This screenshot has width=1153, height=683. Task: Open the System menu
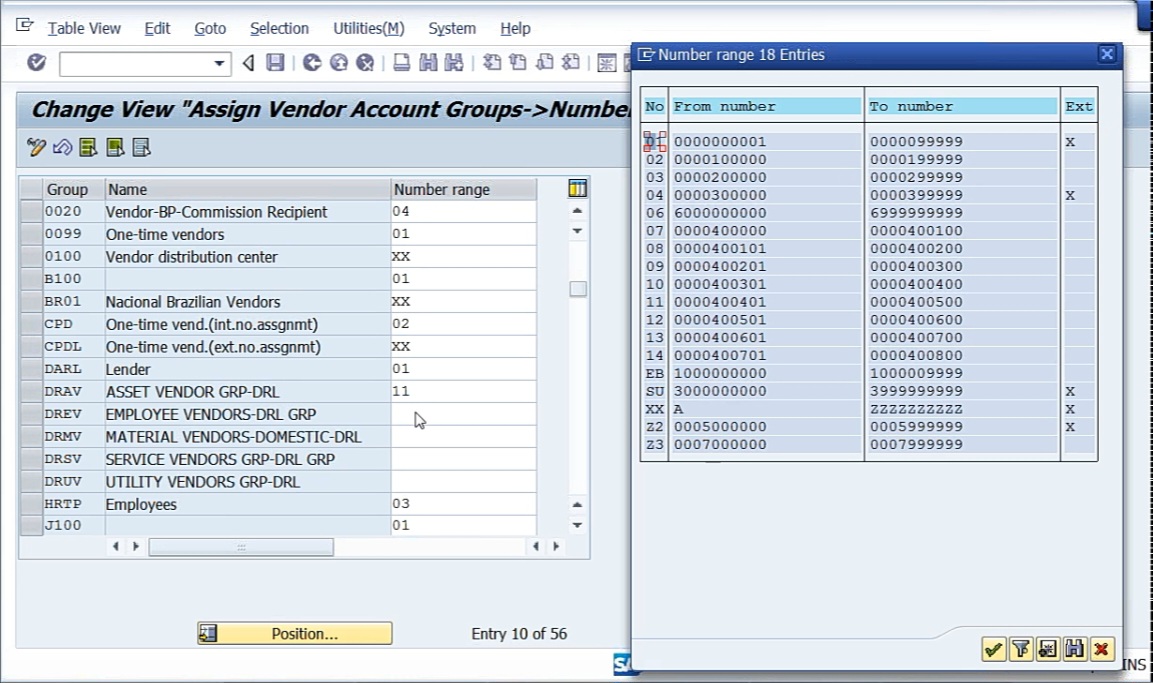(452, 28)
